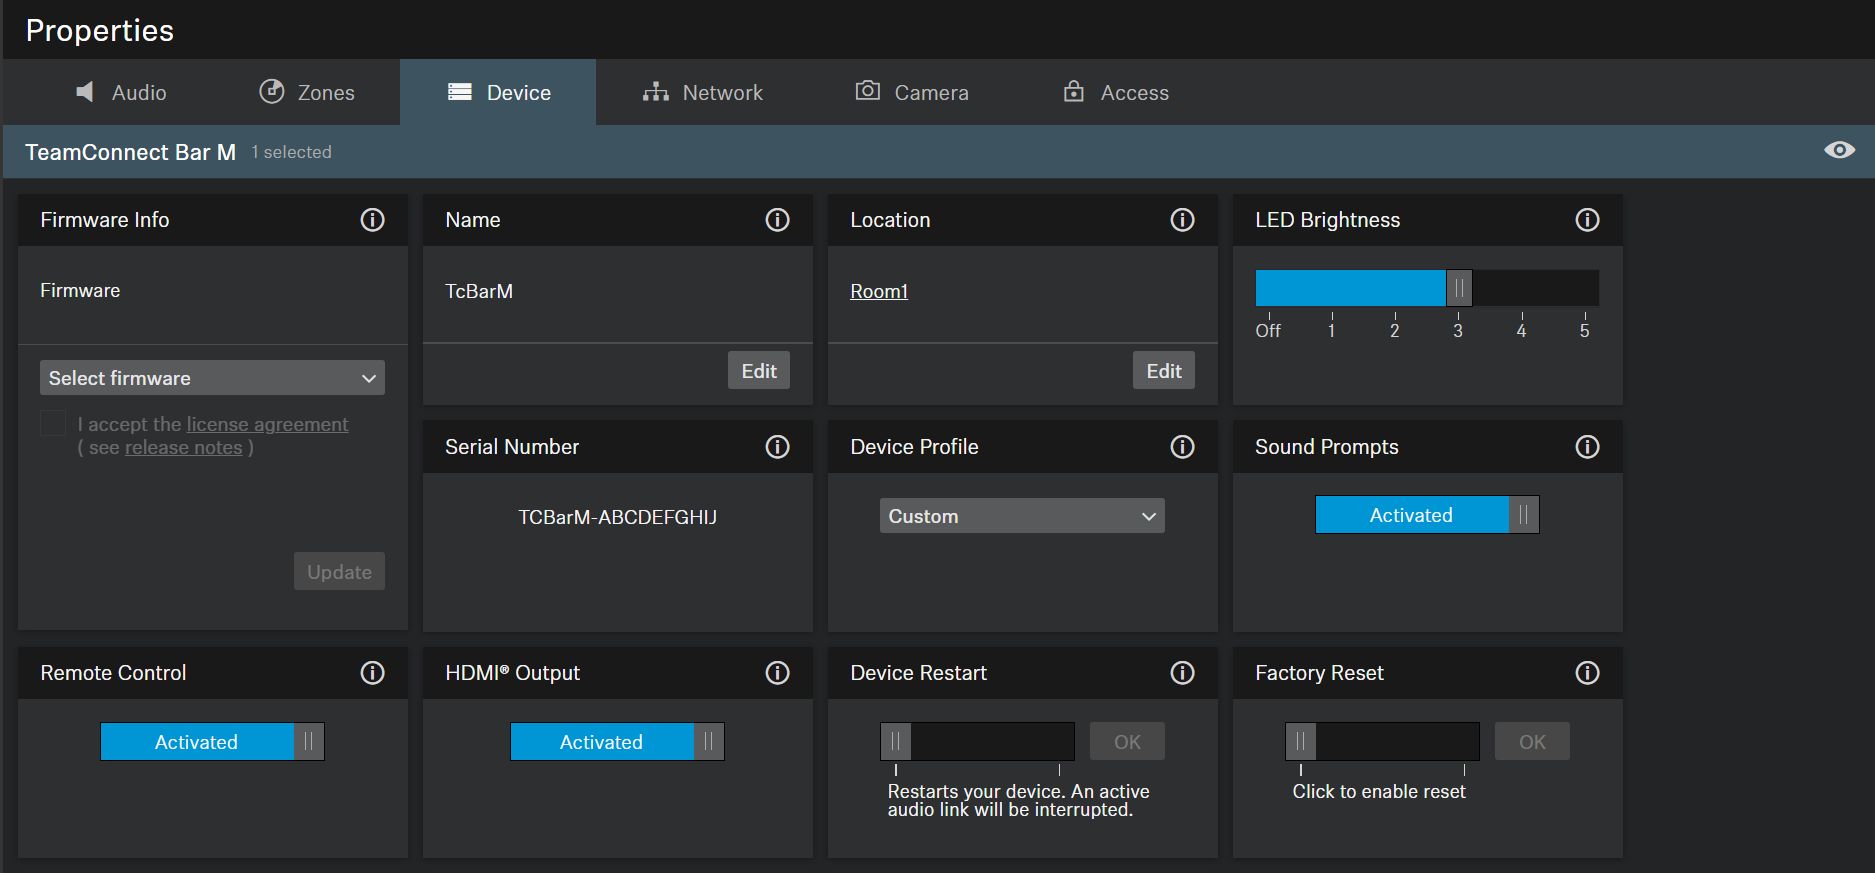Viewport: 1875px width, 873px height.
Task: Open the license agreement link
Action: 267,424
